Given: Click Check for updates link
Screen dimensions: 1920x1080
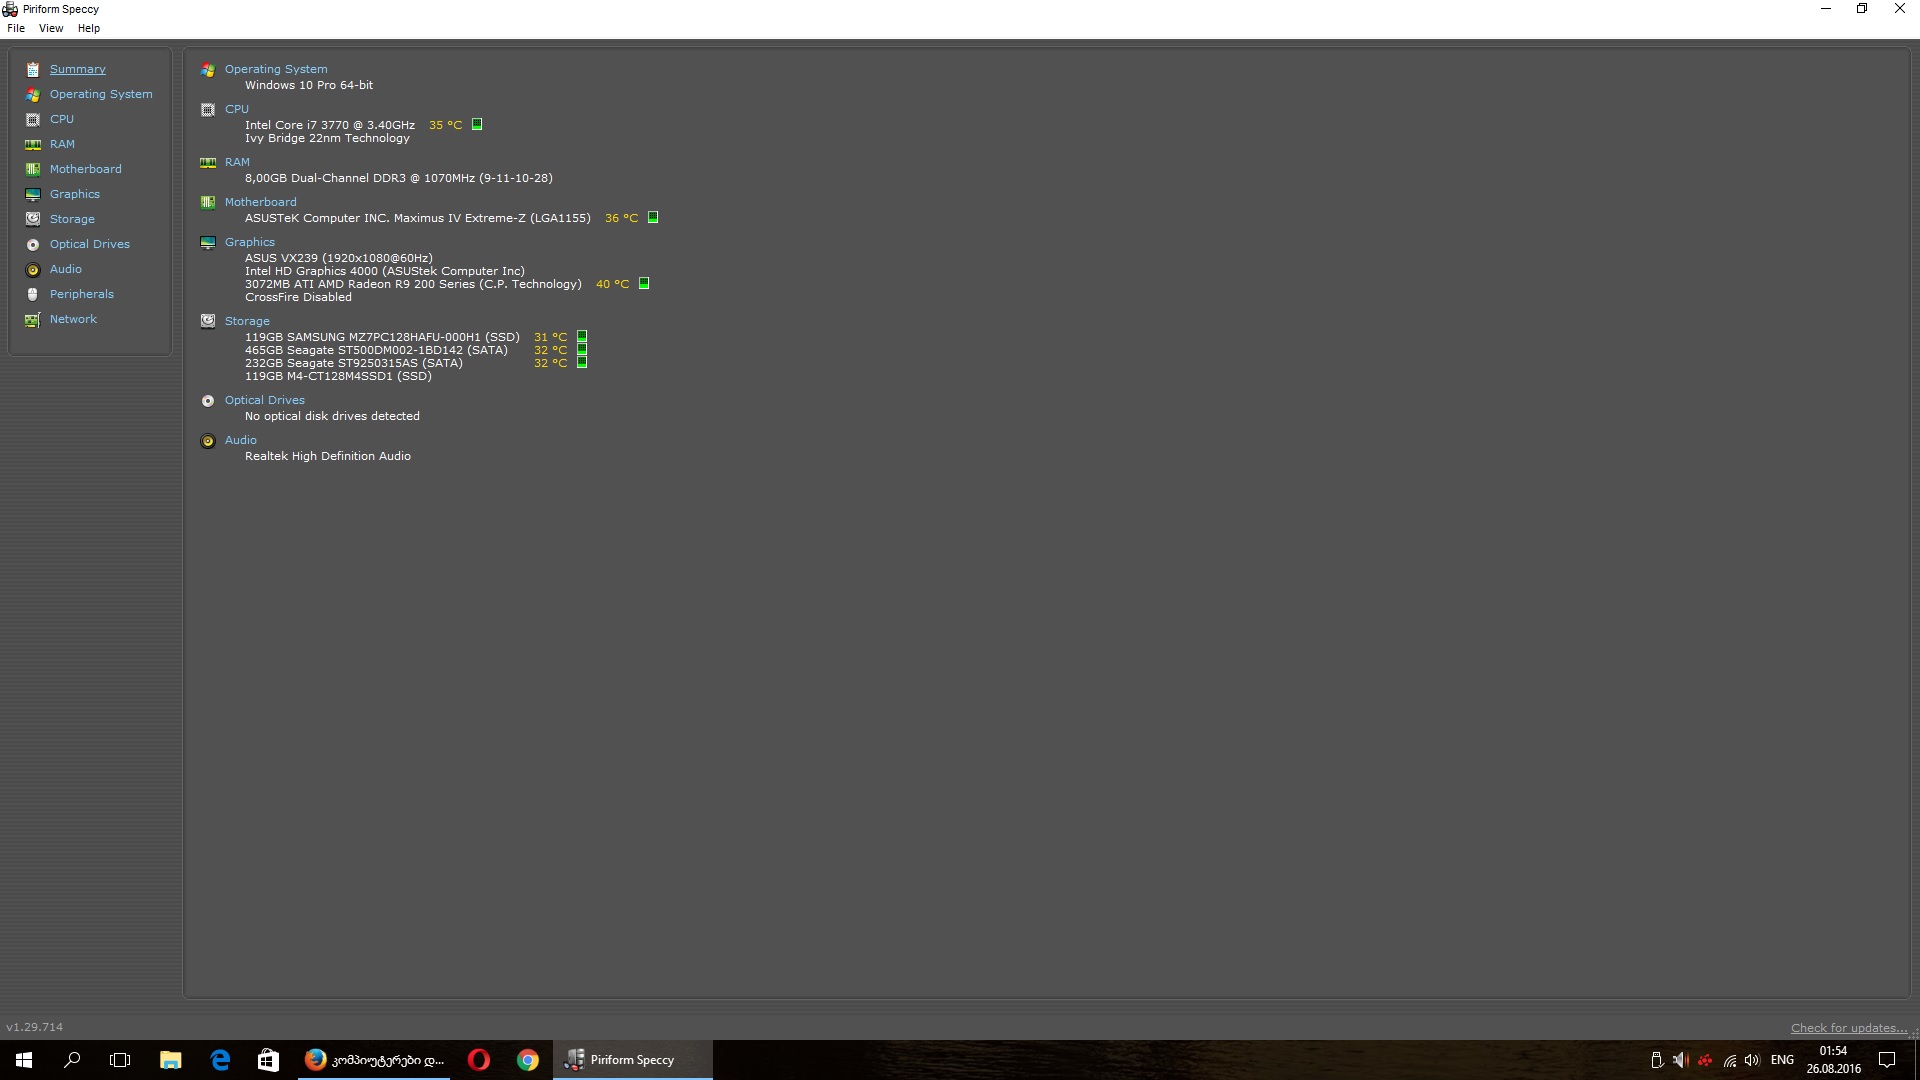Looking at the screenshot, I should point(1848,1027).
